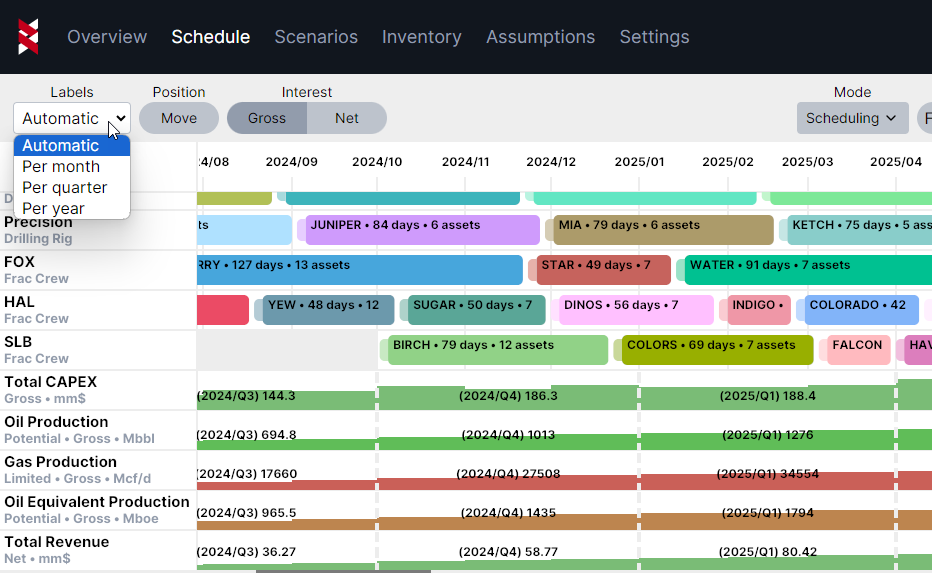The width and height of the screenshot is (932, 573).
Task: Open the Scheduling mode dropdown
Action: (852, 118)
